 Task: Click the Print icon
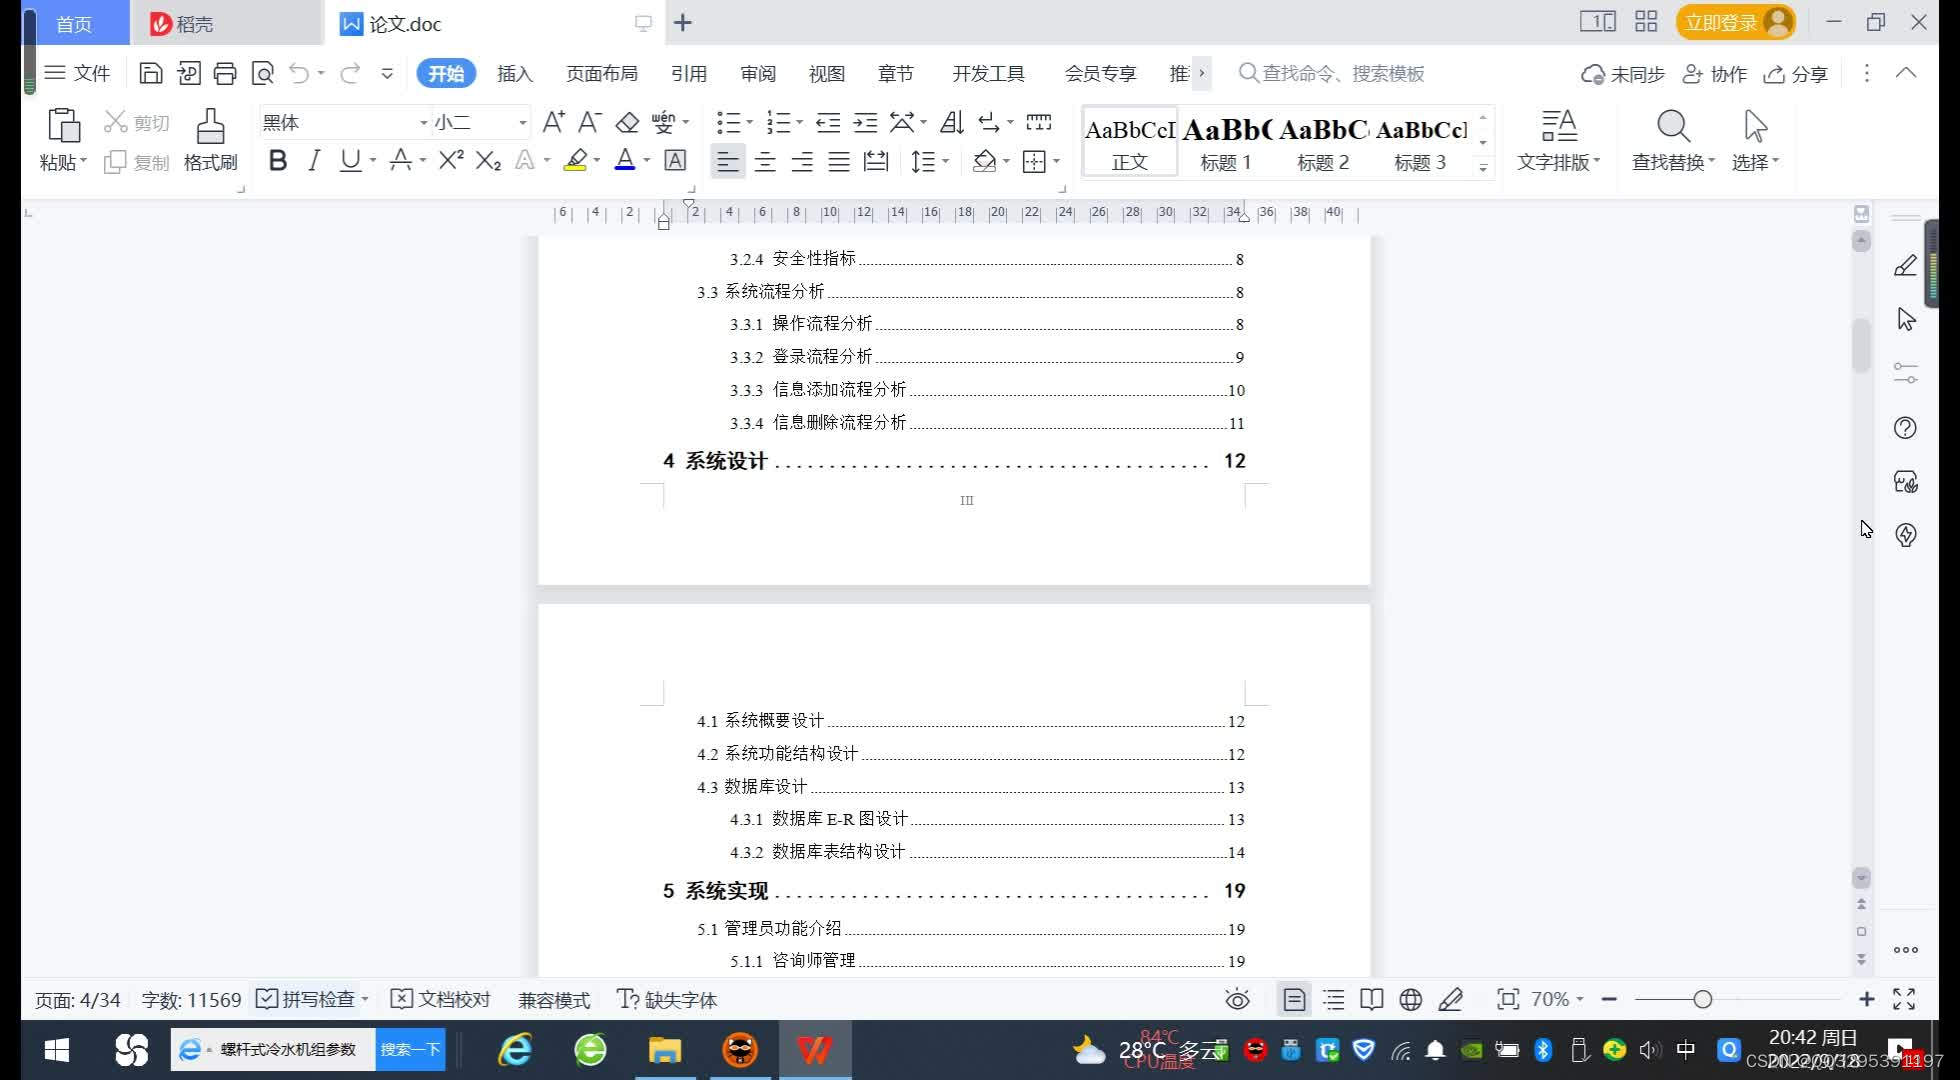coord(225,73)
